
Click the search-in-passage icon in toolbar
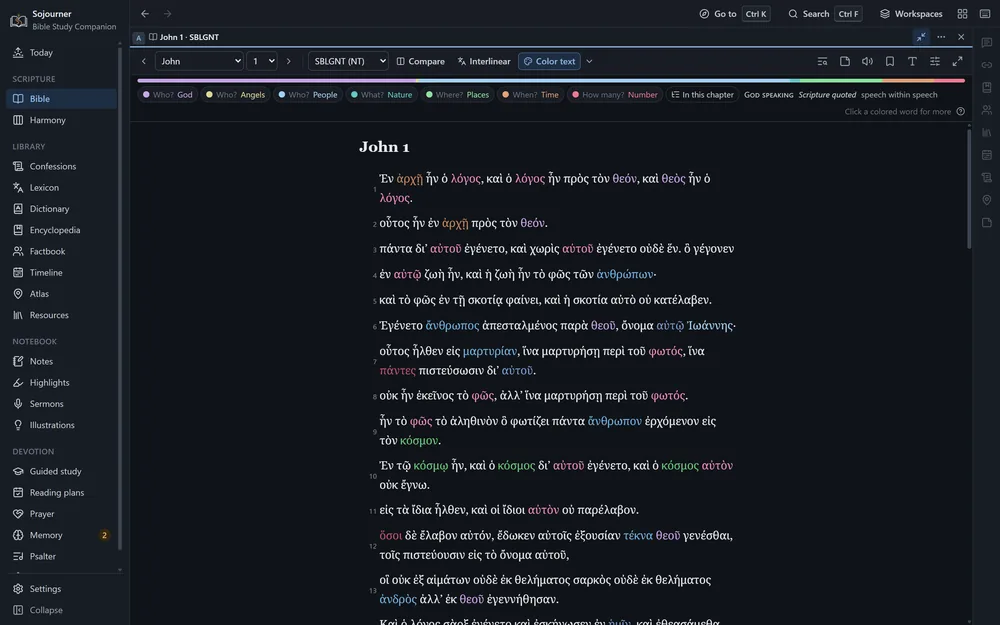click(822, 61)
